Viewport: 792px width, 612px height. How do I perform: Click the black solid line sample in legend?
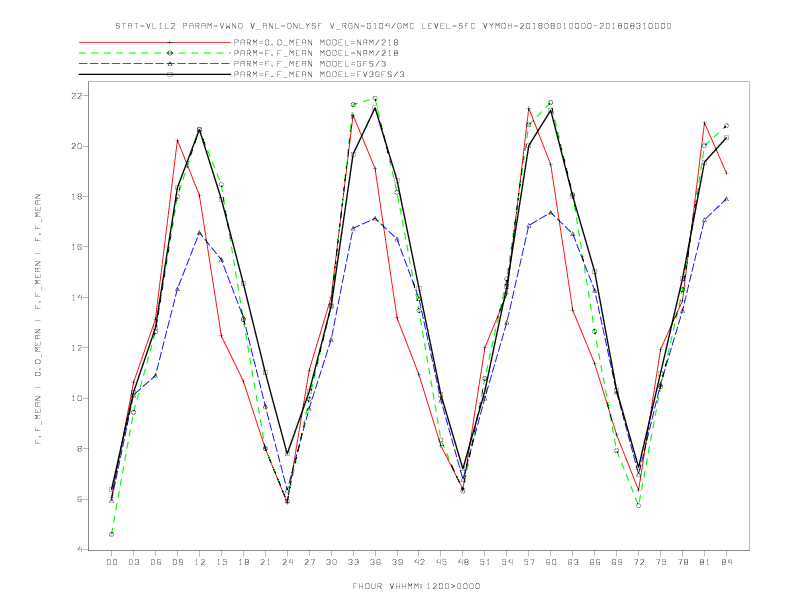155,74
